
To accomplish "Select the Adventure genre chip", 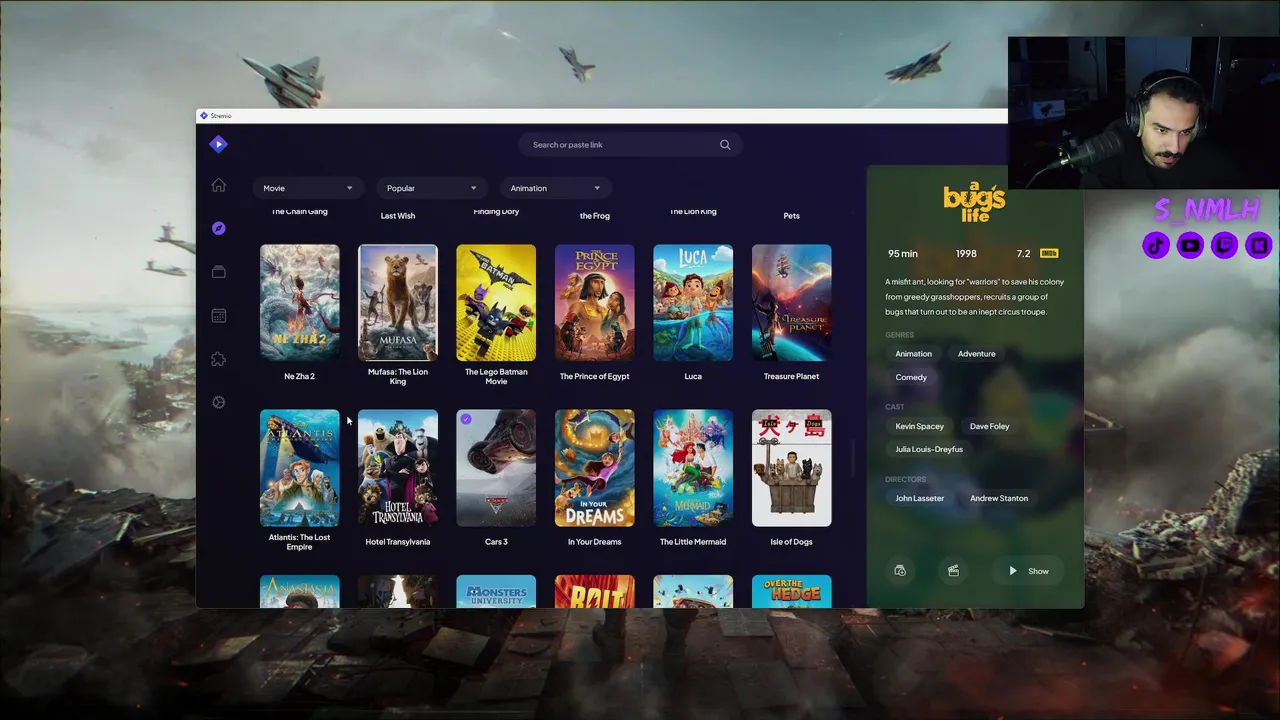I will [976, 354].
